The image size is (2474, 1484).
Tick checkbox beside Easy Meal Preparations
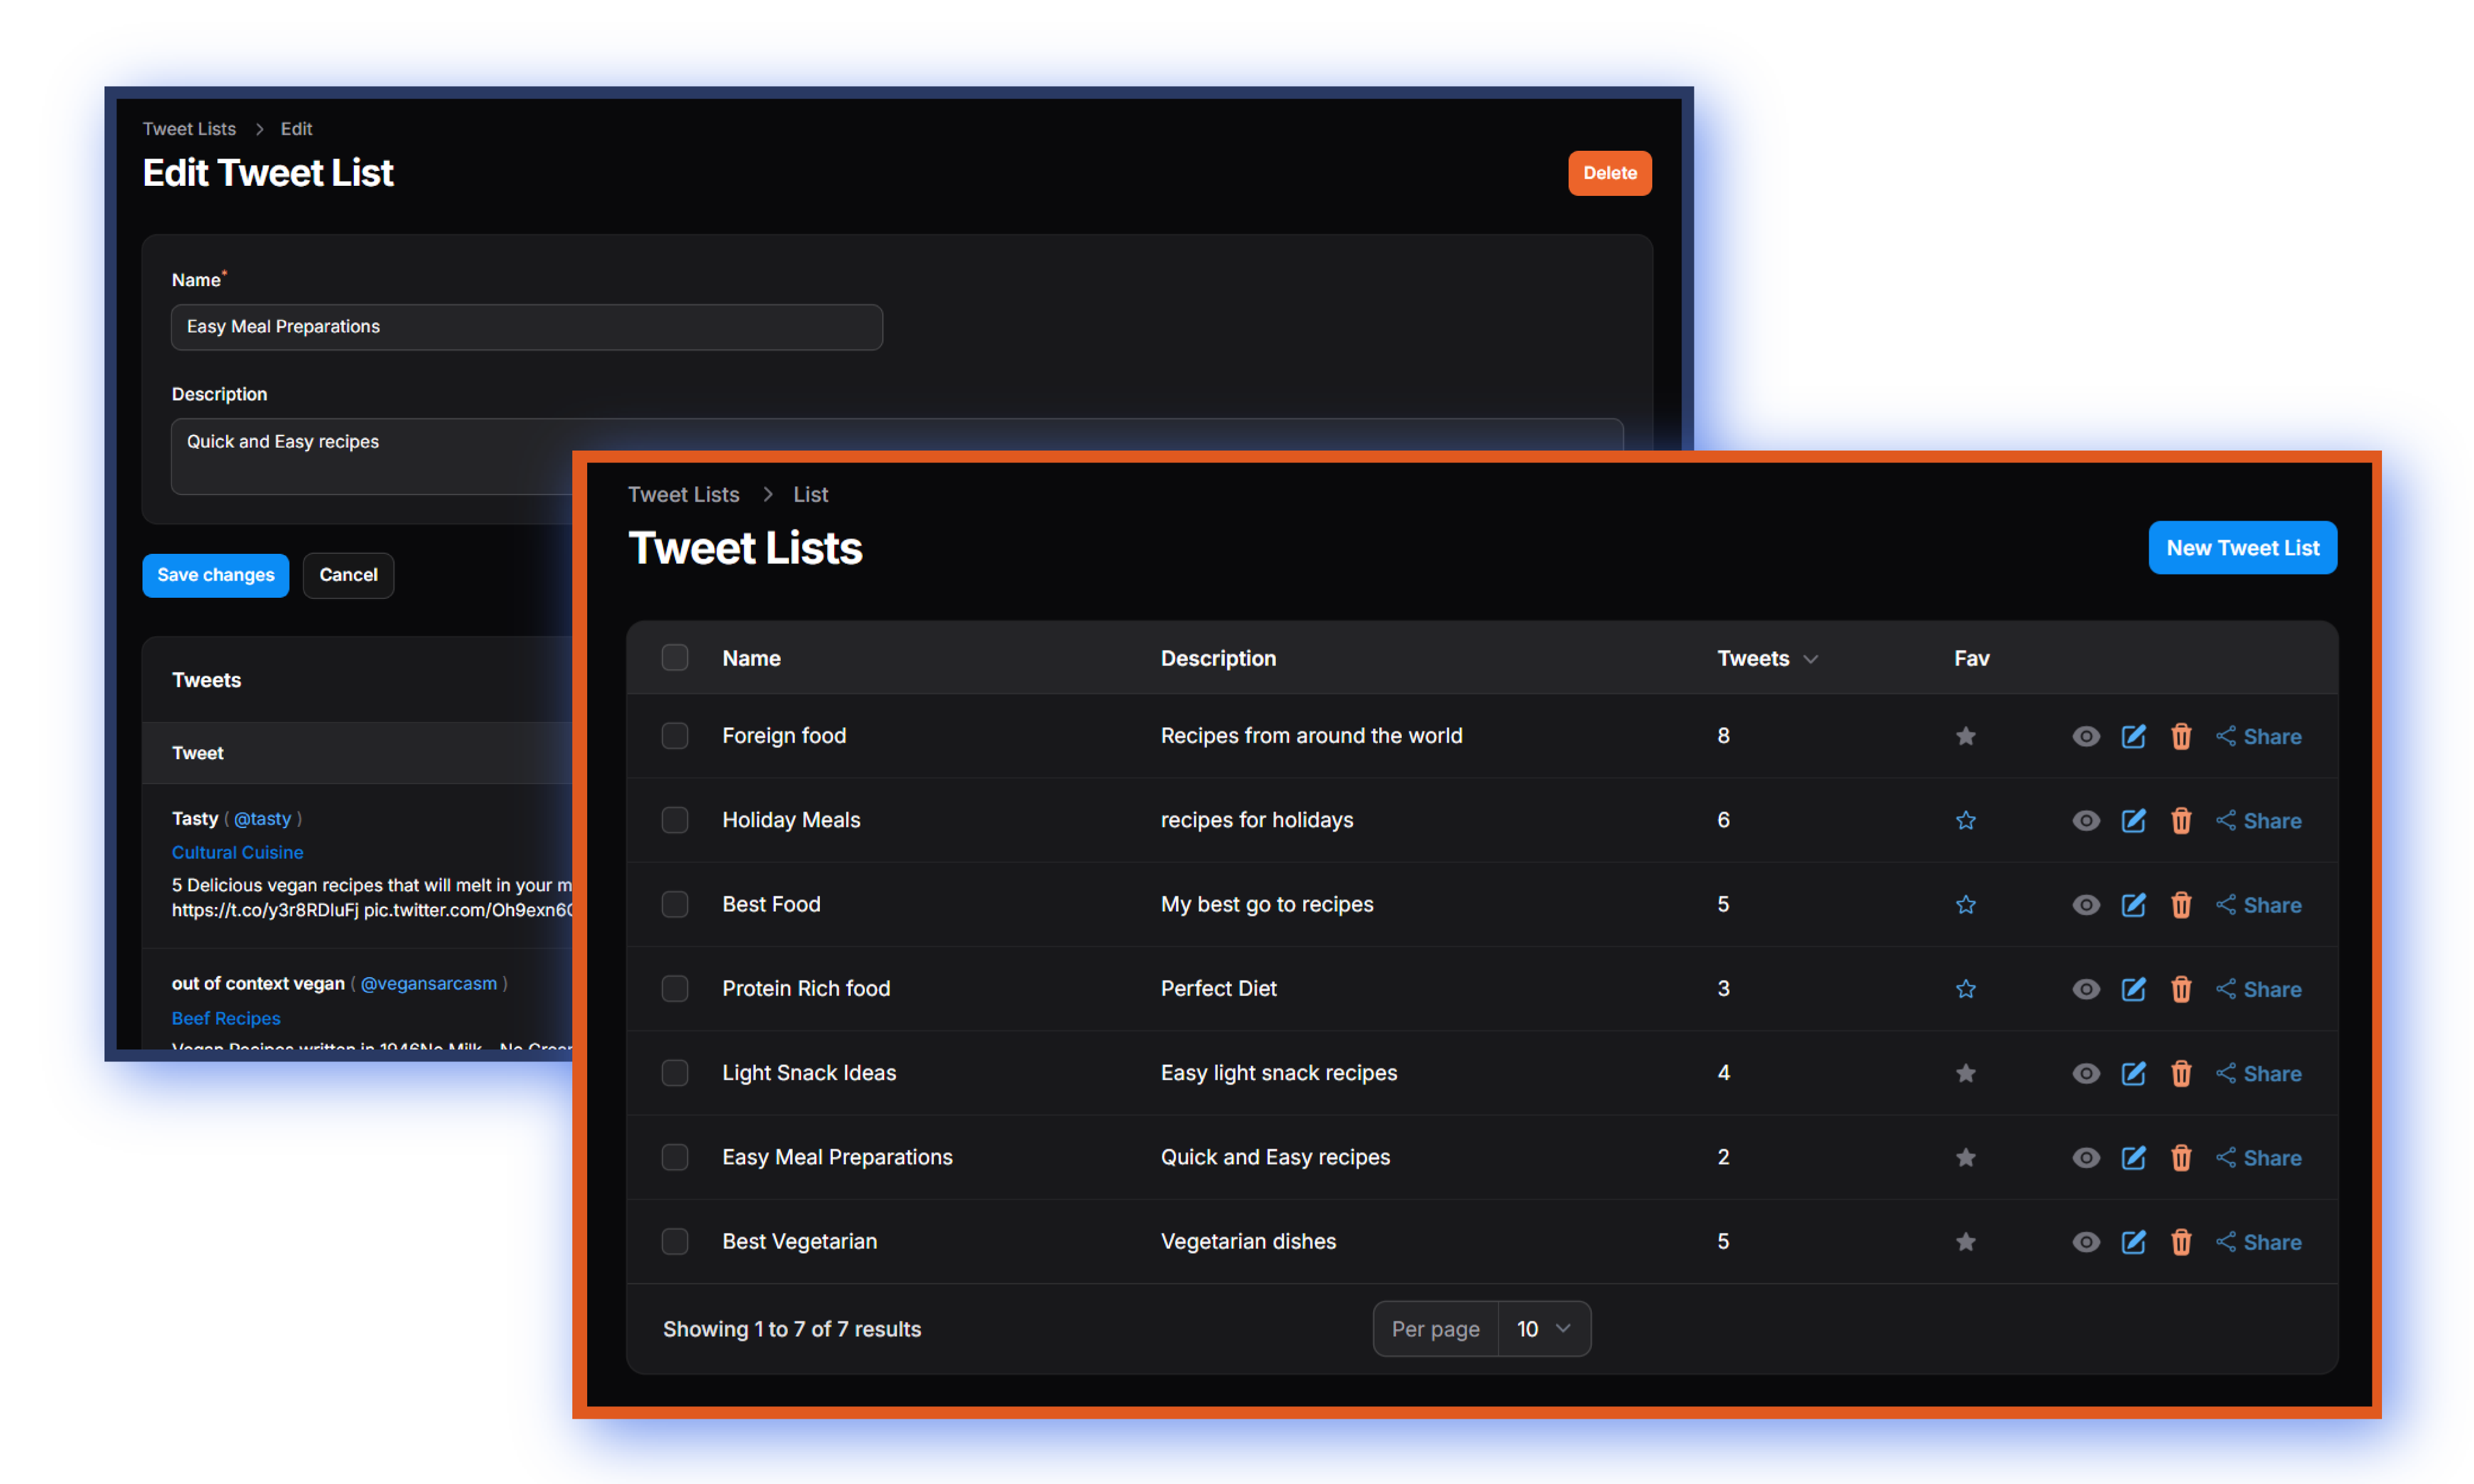pyautogui.click(x=675, y=1156)
